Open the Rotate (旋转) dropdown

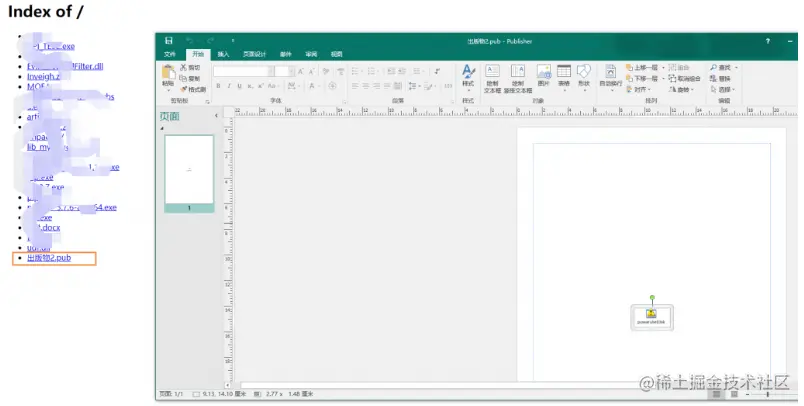click(x=681, y=89)
